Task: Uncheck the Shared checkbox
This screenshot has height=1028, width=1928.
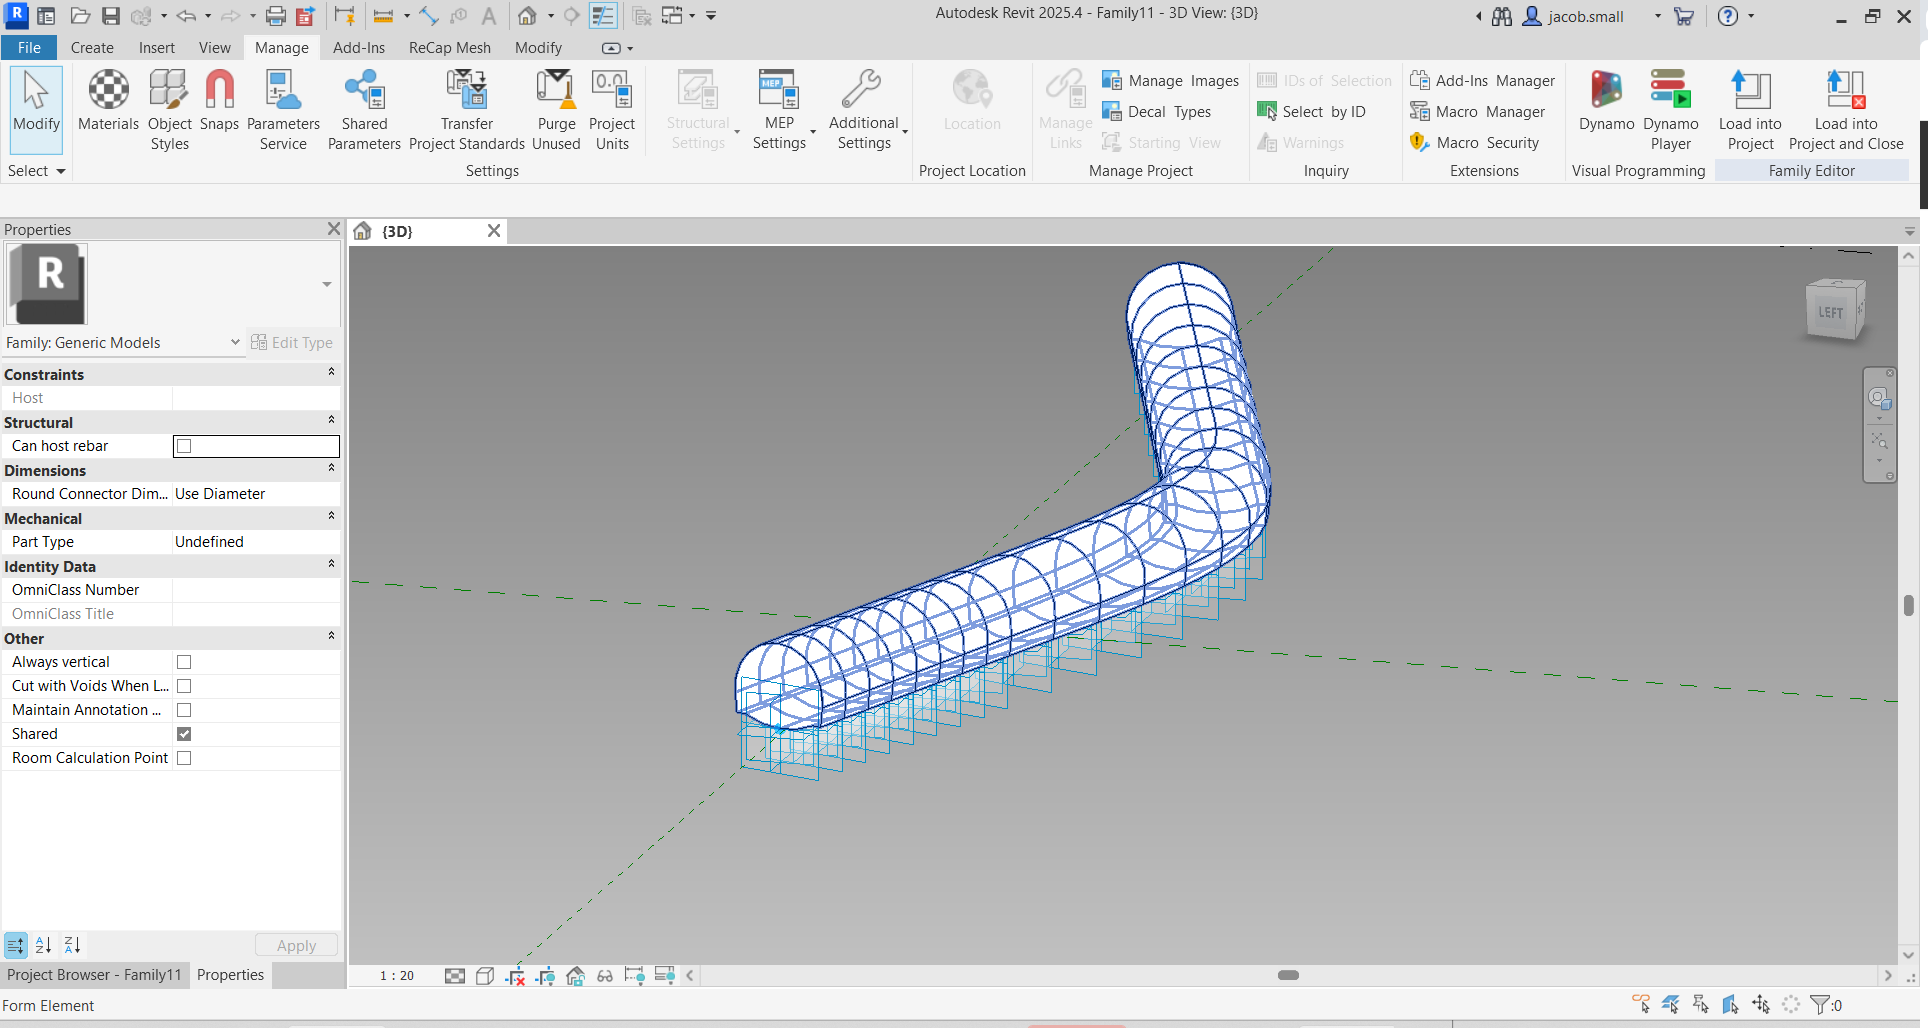Action: (184, 734)
